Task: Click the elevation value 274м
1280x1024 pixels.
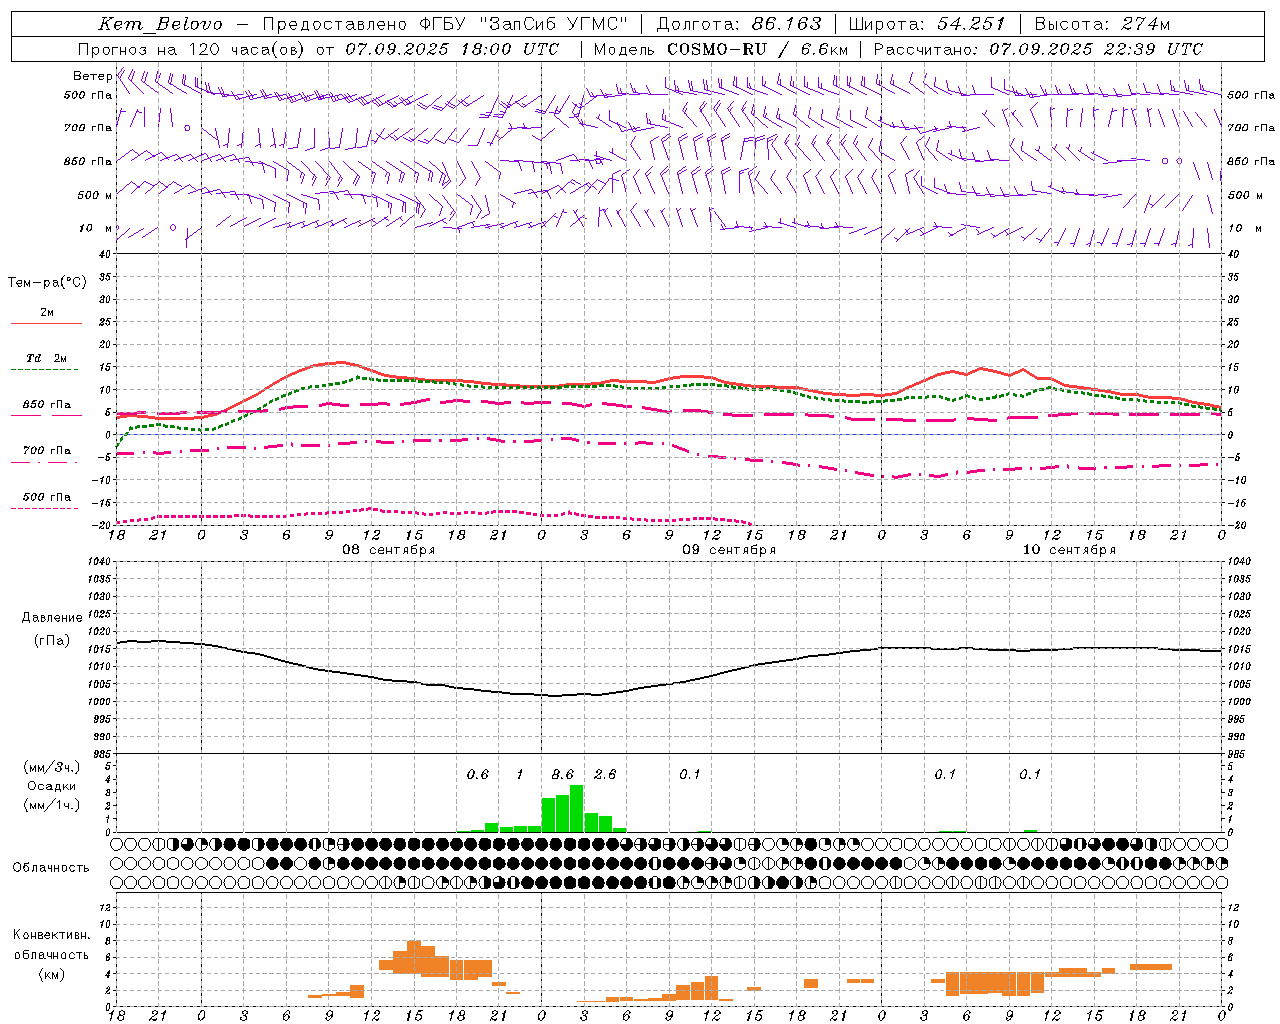Action: point(1145,24)
